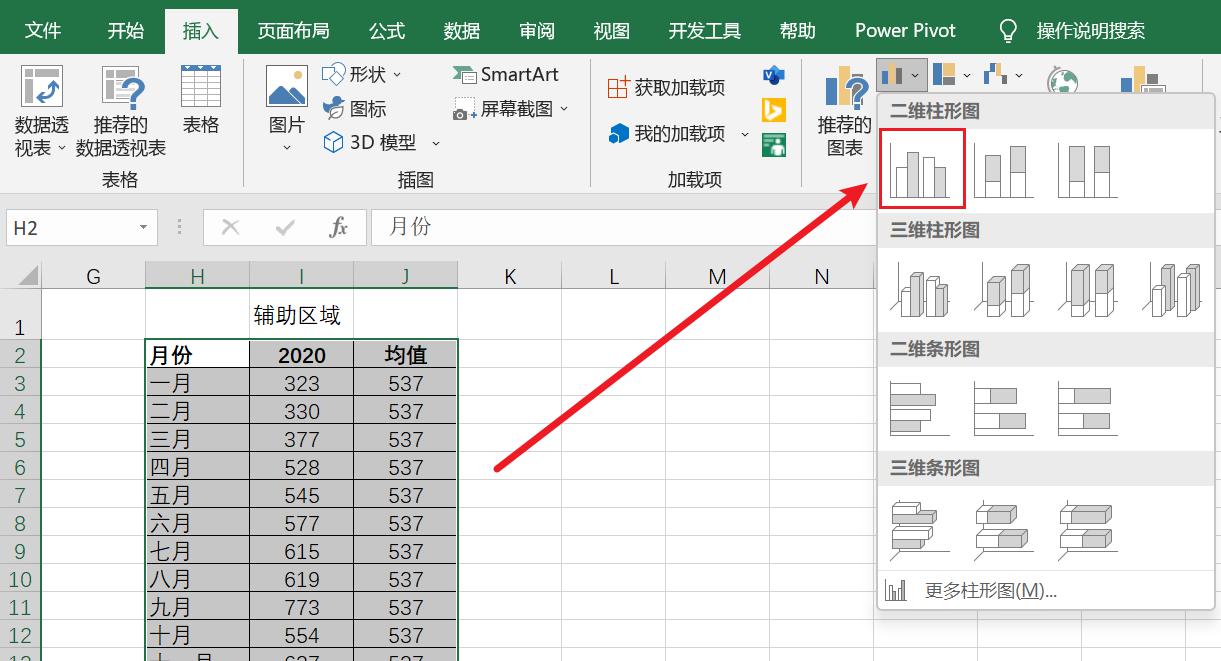Screen dimensions: 1221x661
Task: Insert a SmartArt graphic
Action: [505, 74]
